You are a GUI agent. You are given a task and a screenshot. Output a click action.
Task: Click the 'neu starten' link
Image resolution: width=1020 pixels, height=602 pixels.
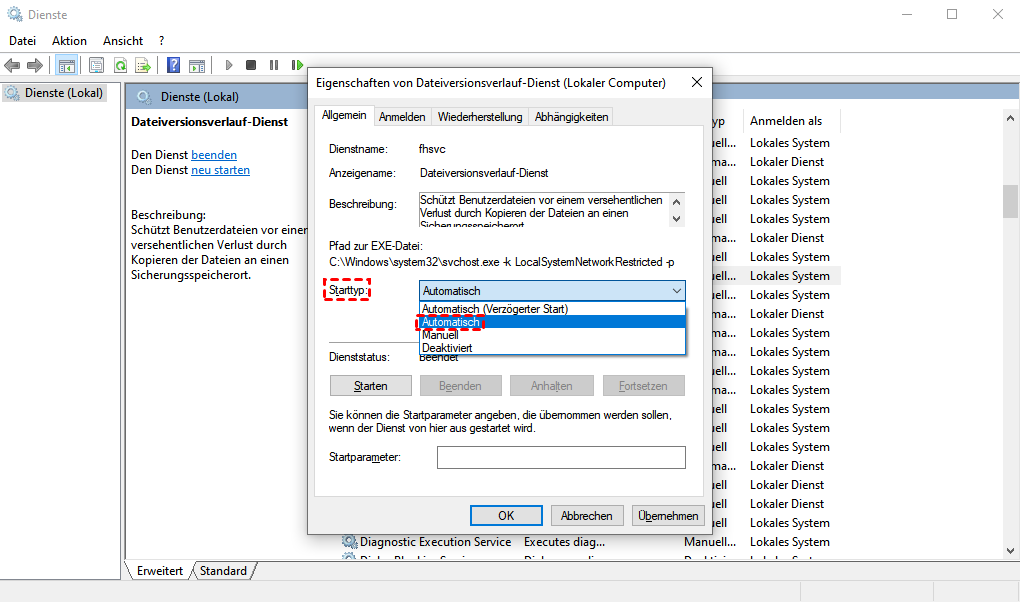pos(220,170)
